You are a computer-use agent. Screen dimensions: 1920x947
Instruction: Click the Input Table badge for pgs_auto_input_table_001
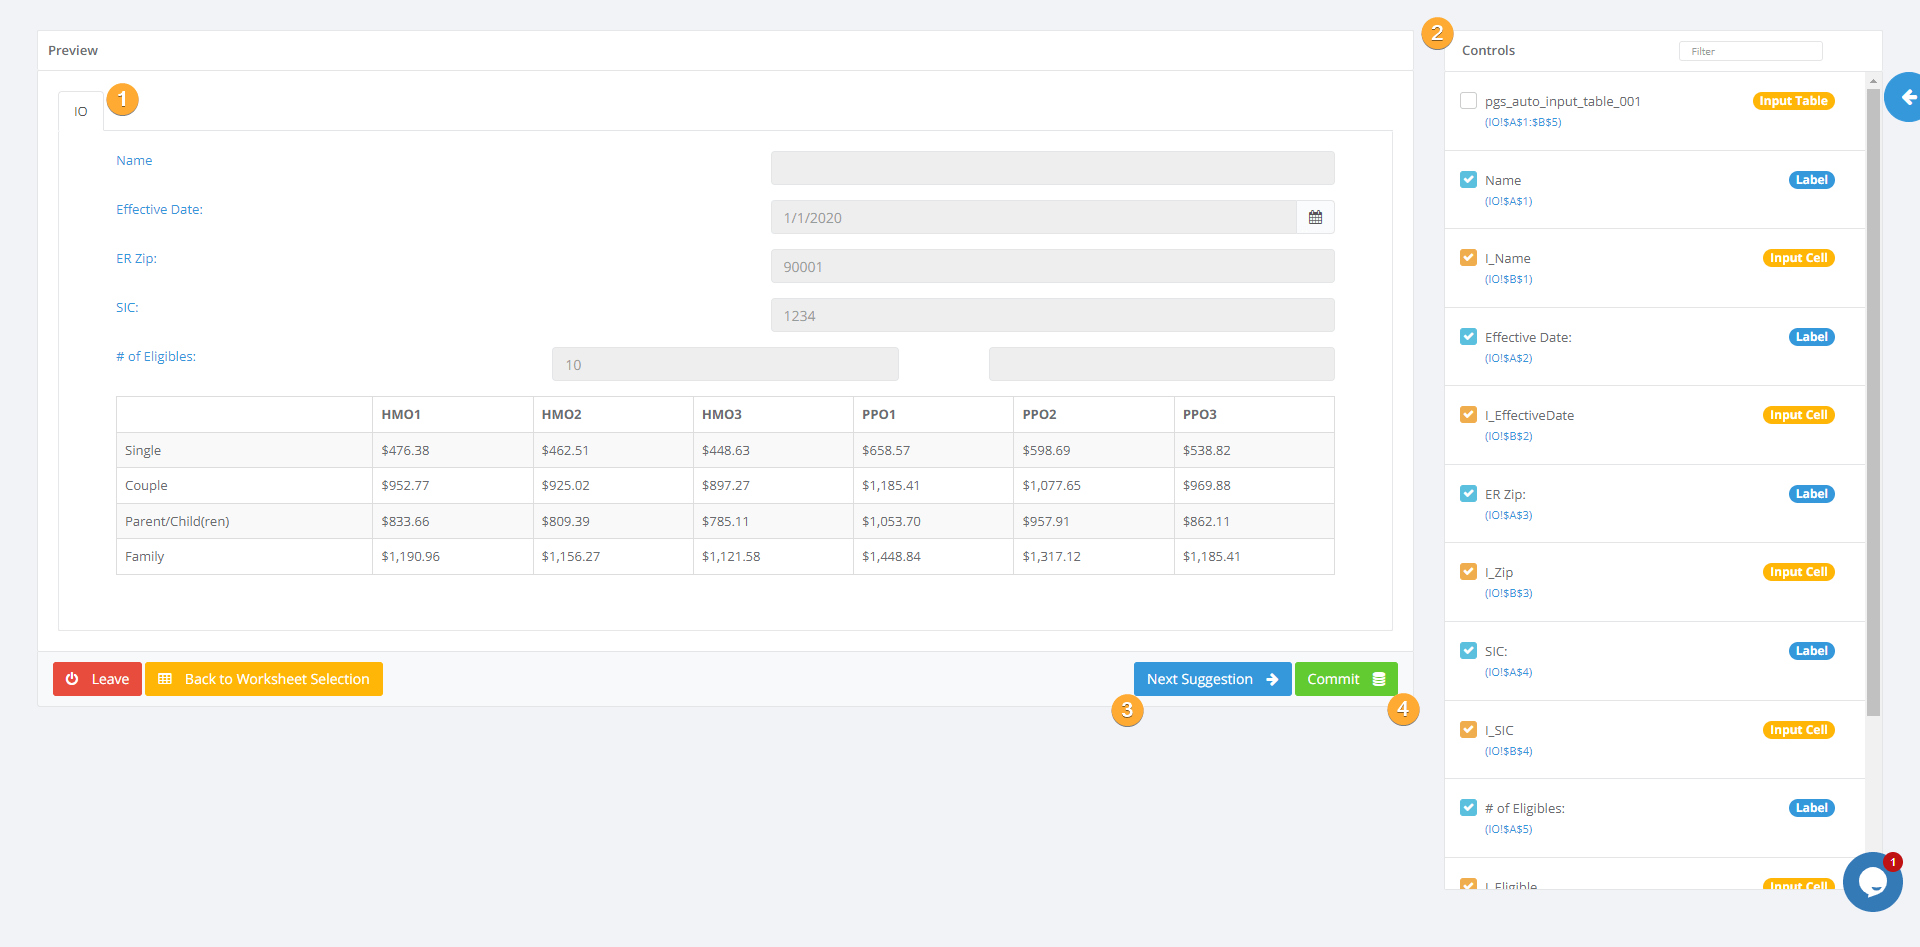[1793, 100]
